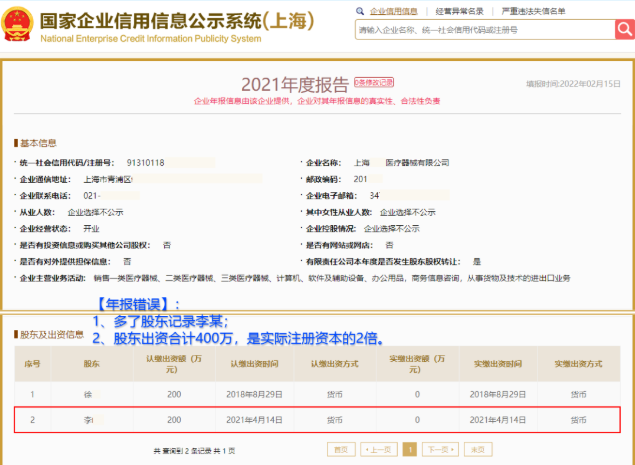
Task: Click the 认缴出资额(万元) column header
Action: pyautogui.click(x=174, y=364)
